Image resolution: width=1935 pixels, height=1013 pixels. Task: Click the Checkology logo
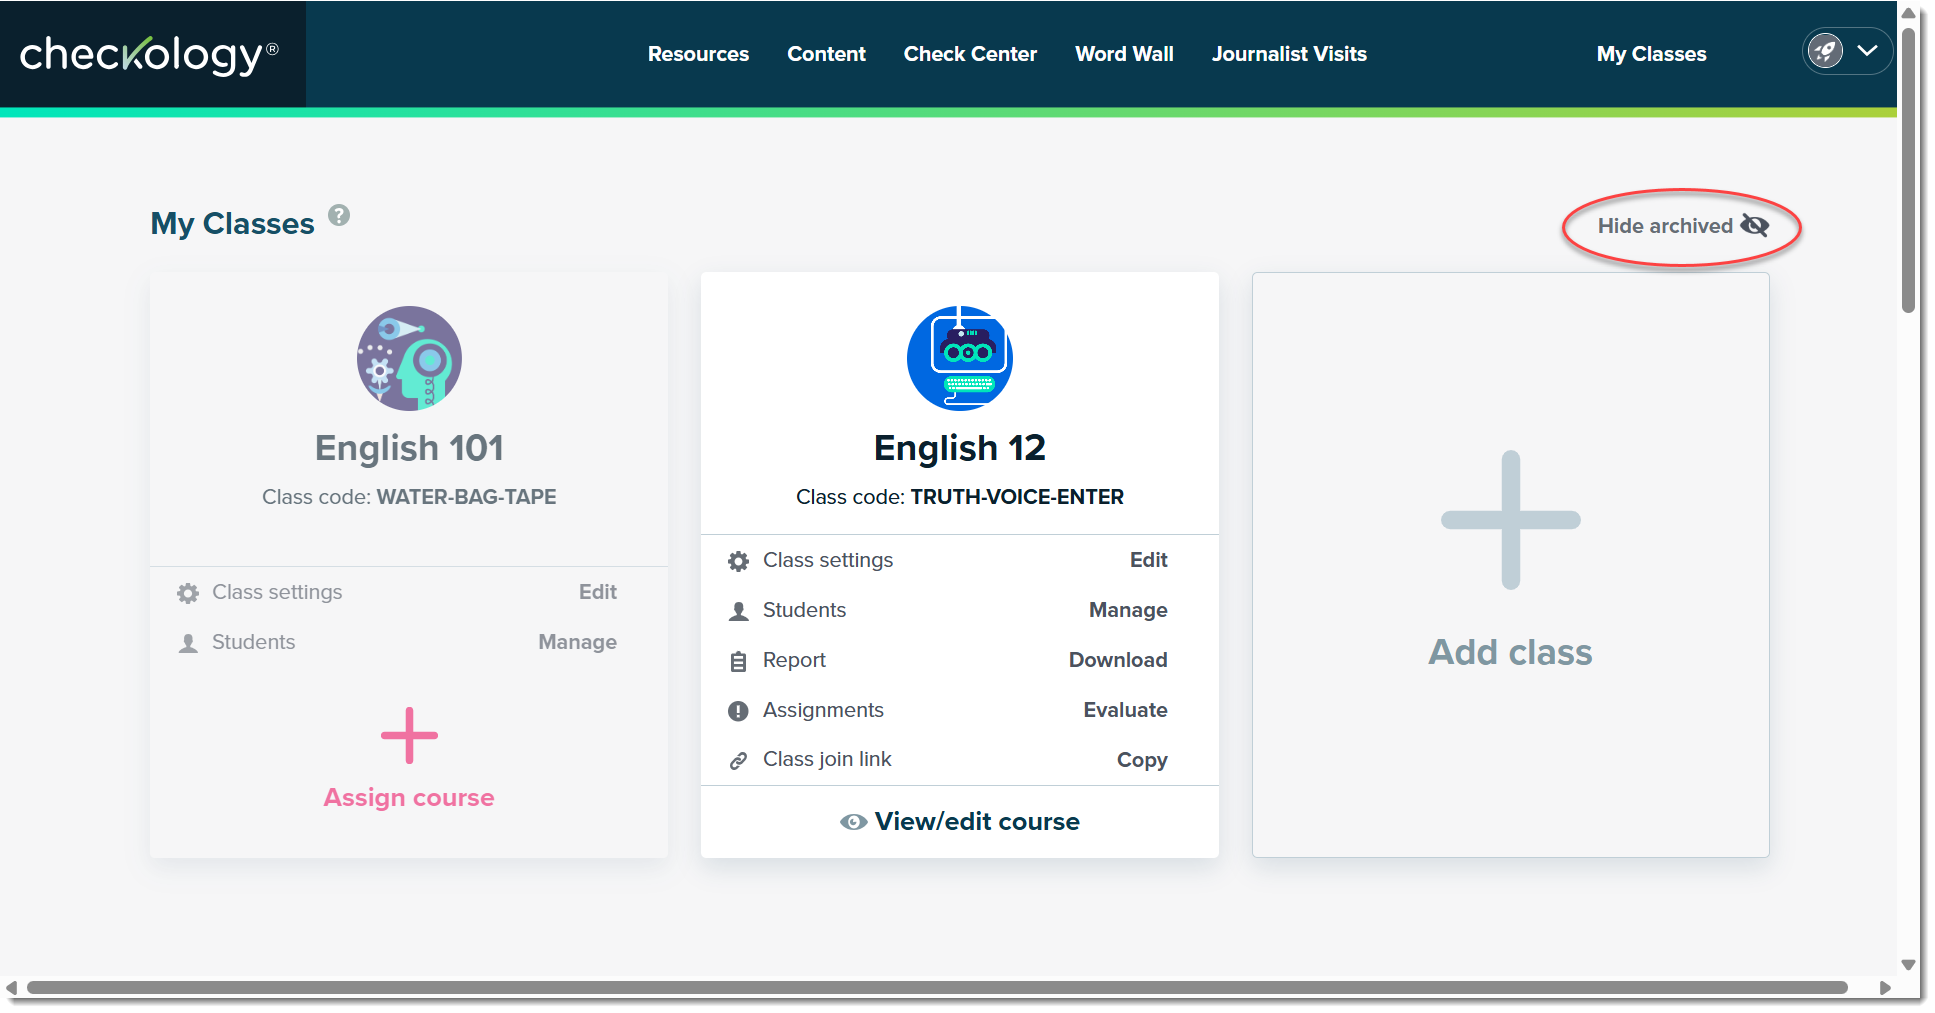[149, 54]
